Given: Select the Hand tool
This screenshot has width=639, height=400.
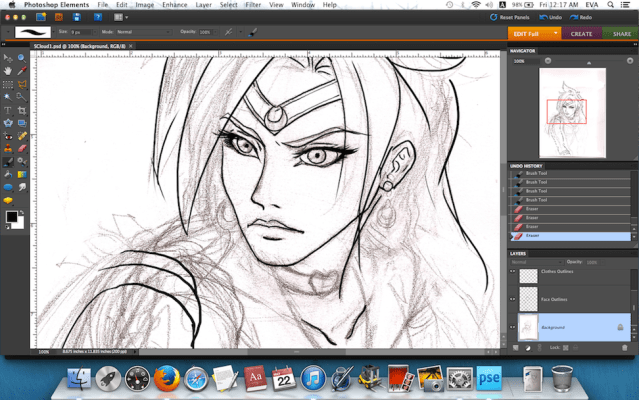Looking at the screenshot, I should (x=8, y=71).
